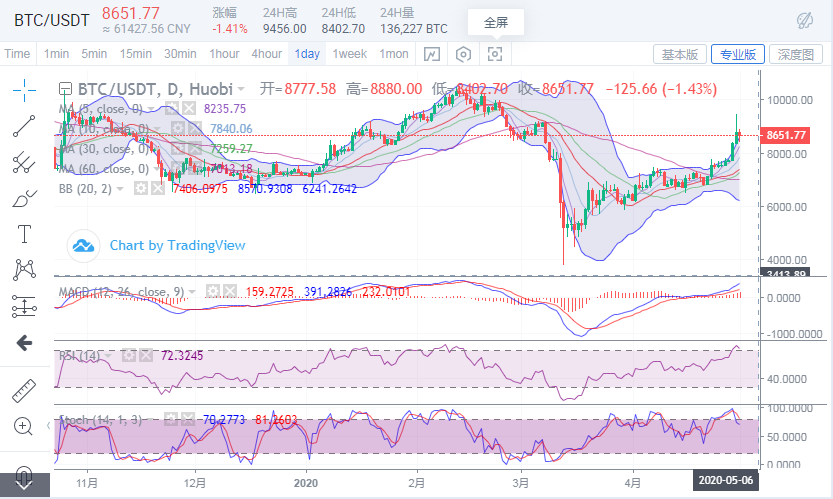The width and height of the screenshot is (833, 499).
Task: Collapse the panel using small left chevron near Stoch pane
Action: point(49,425)
